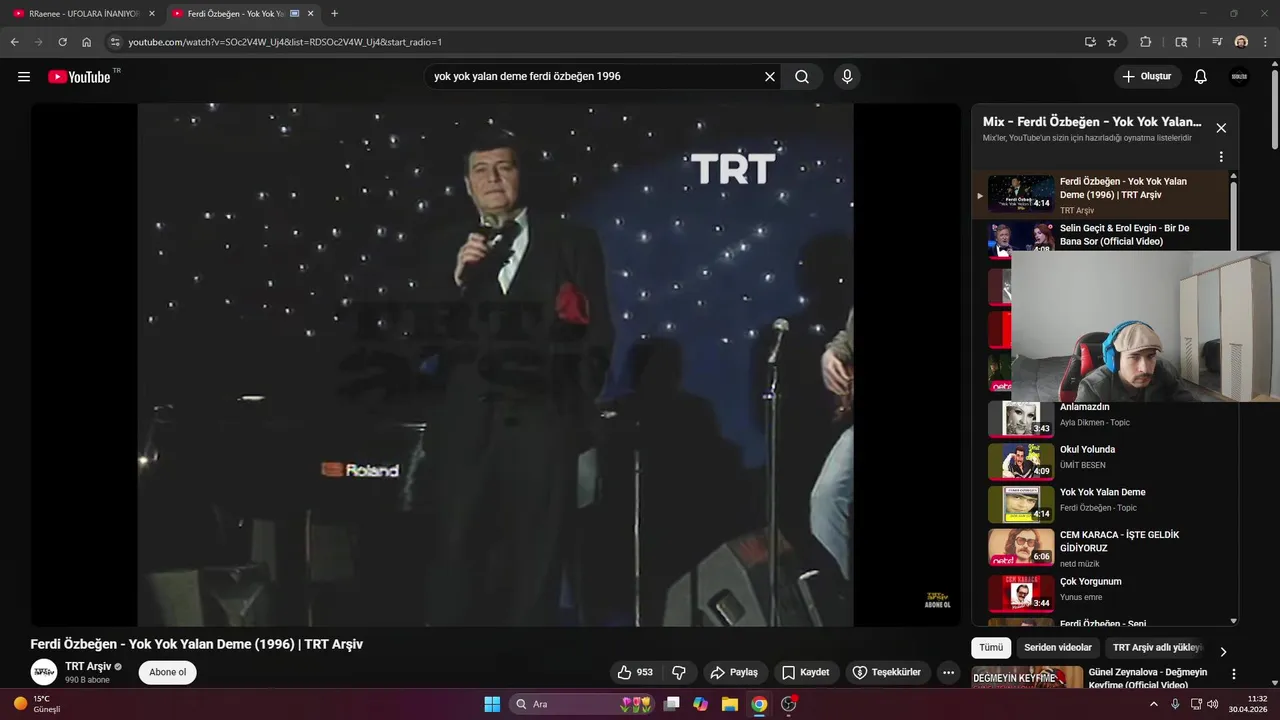Image resolution: width=1280 pixels, height=720 pixels.
Task: Open TRT Arşiv channel avatar
Action: click(x=44, y=672)
